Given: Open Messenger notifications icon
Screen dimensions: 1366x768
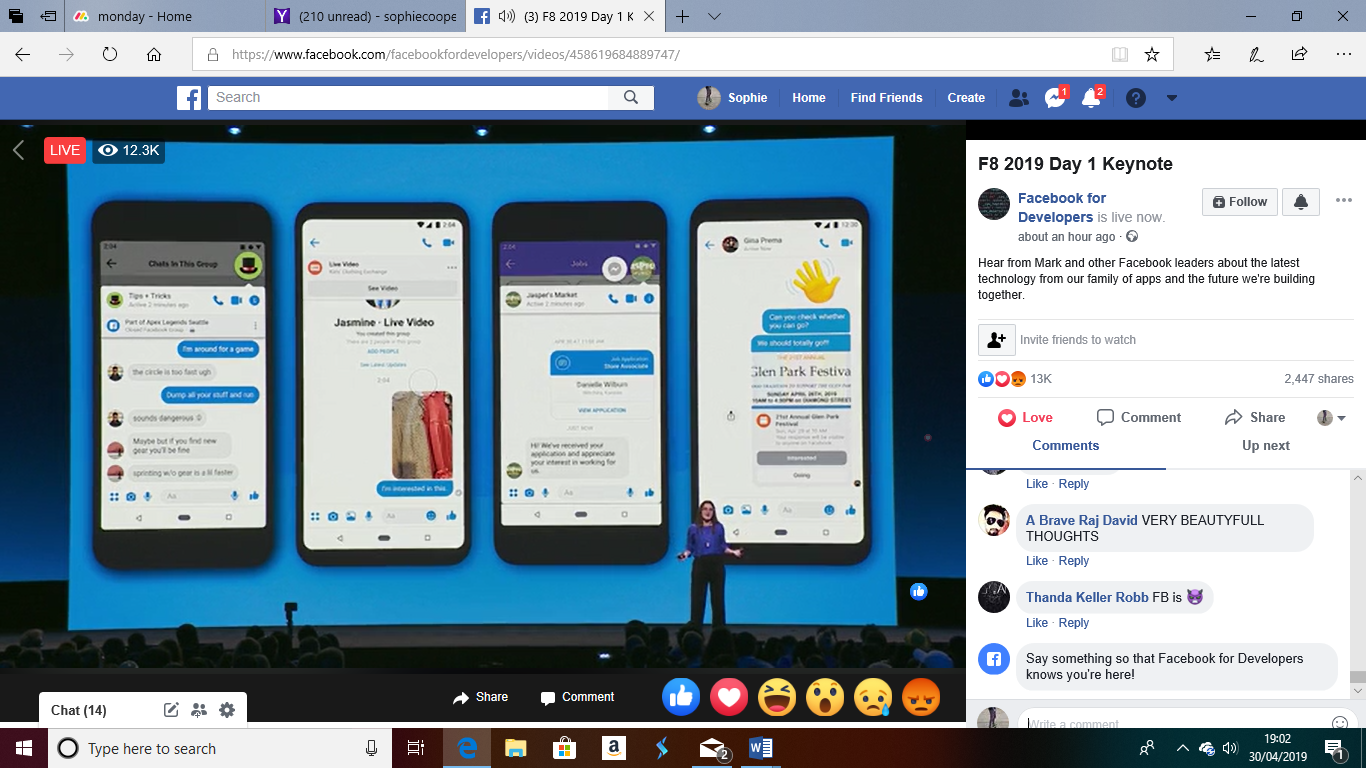Looking at the screenshot, I should (1055, 98).
